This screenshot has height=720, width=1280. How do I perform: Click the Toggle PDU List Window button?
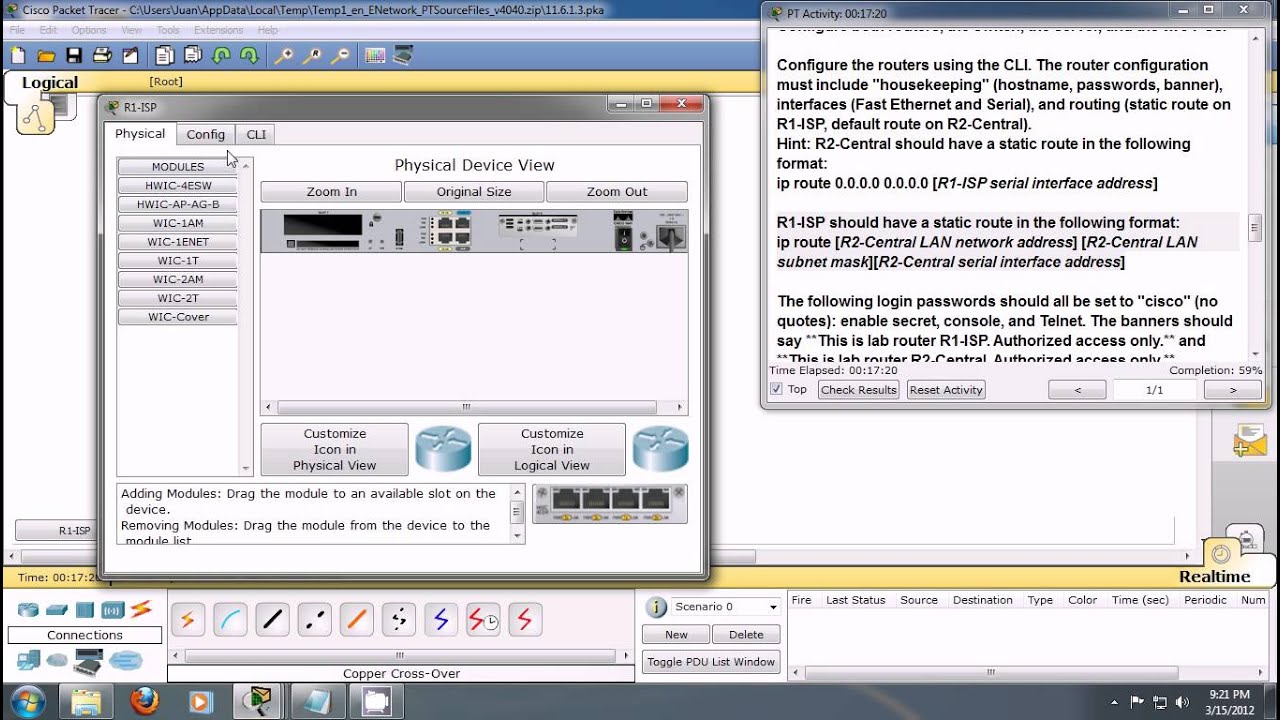click(x=711, y=662)
